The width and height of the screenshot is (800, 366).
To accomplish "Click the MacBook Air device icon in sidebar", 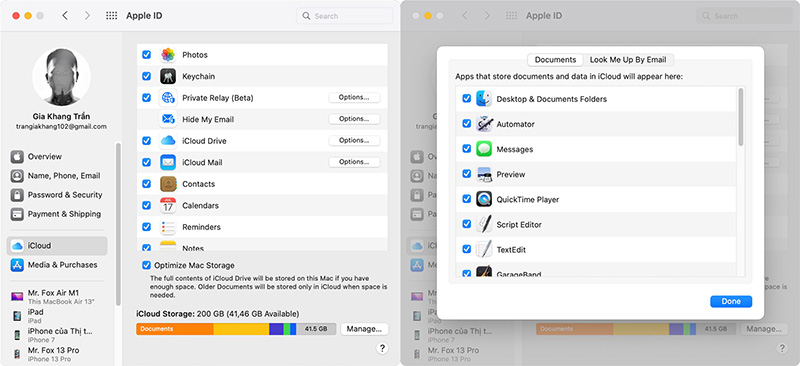I will point(17,296).
